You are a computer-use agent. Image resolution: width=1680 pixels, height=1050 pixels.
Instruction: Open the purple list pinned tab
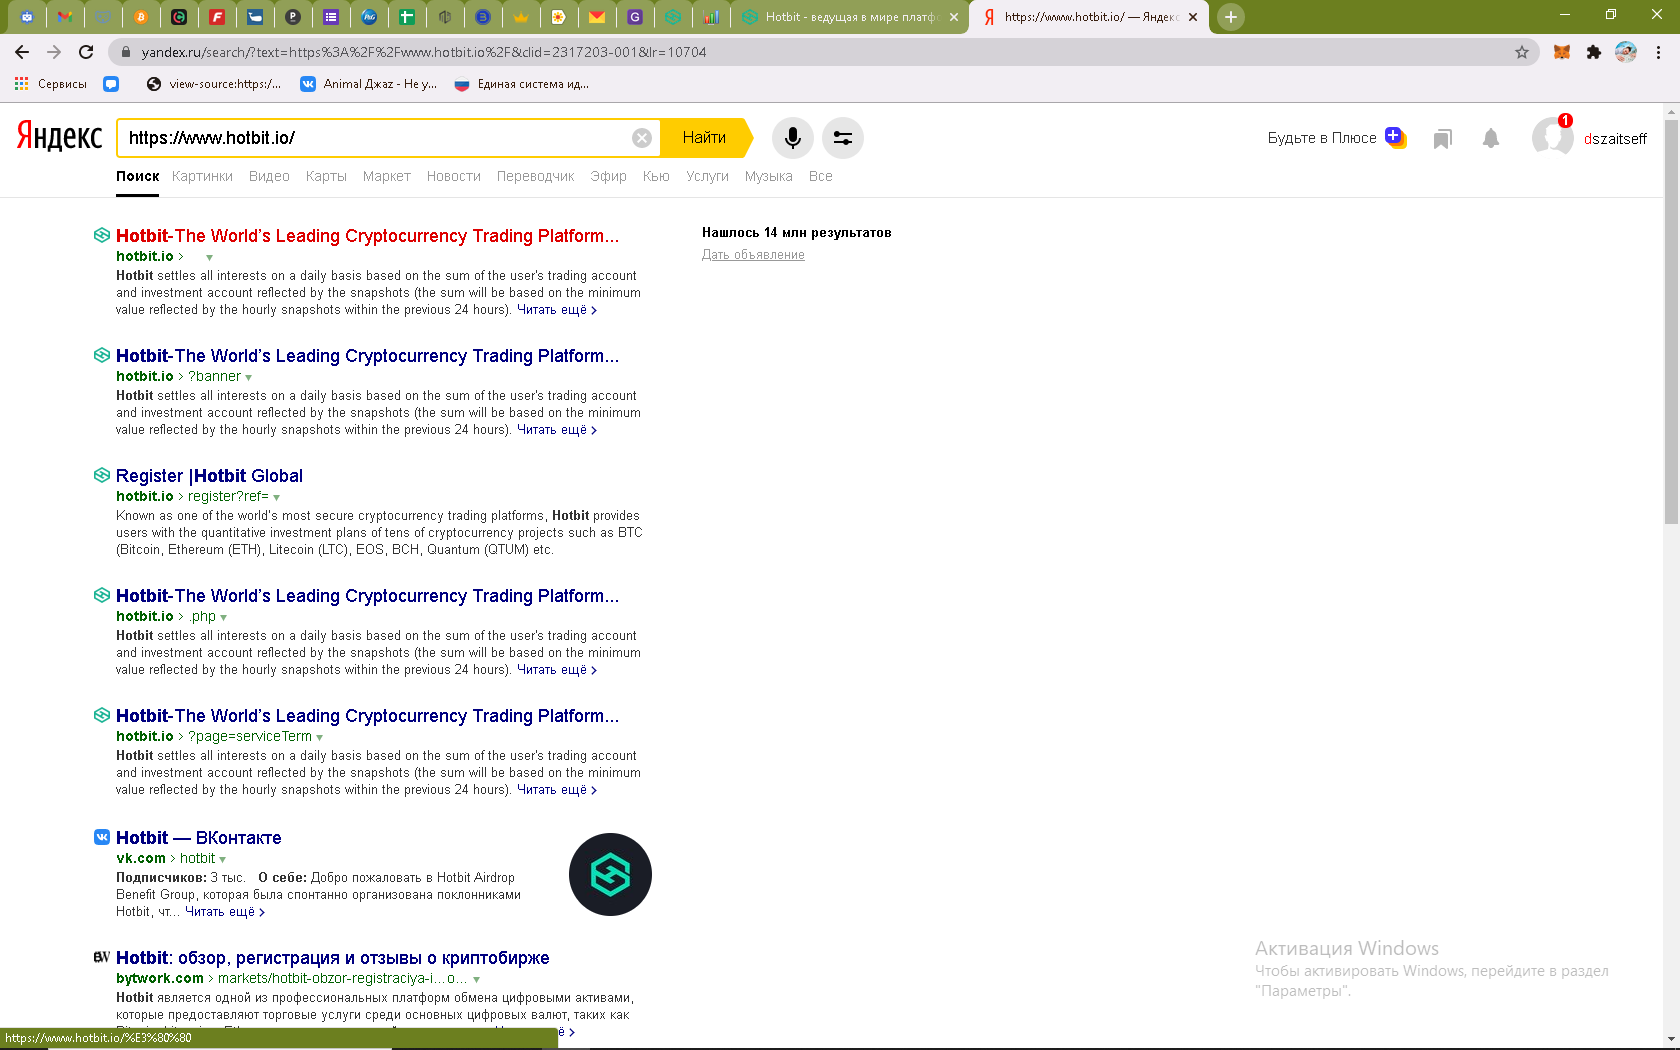click(331, 17)
